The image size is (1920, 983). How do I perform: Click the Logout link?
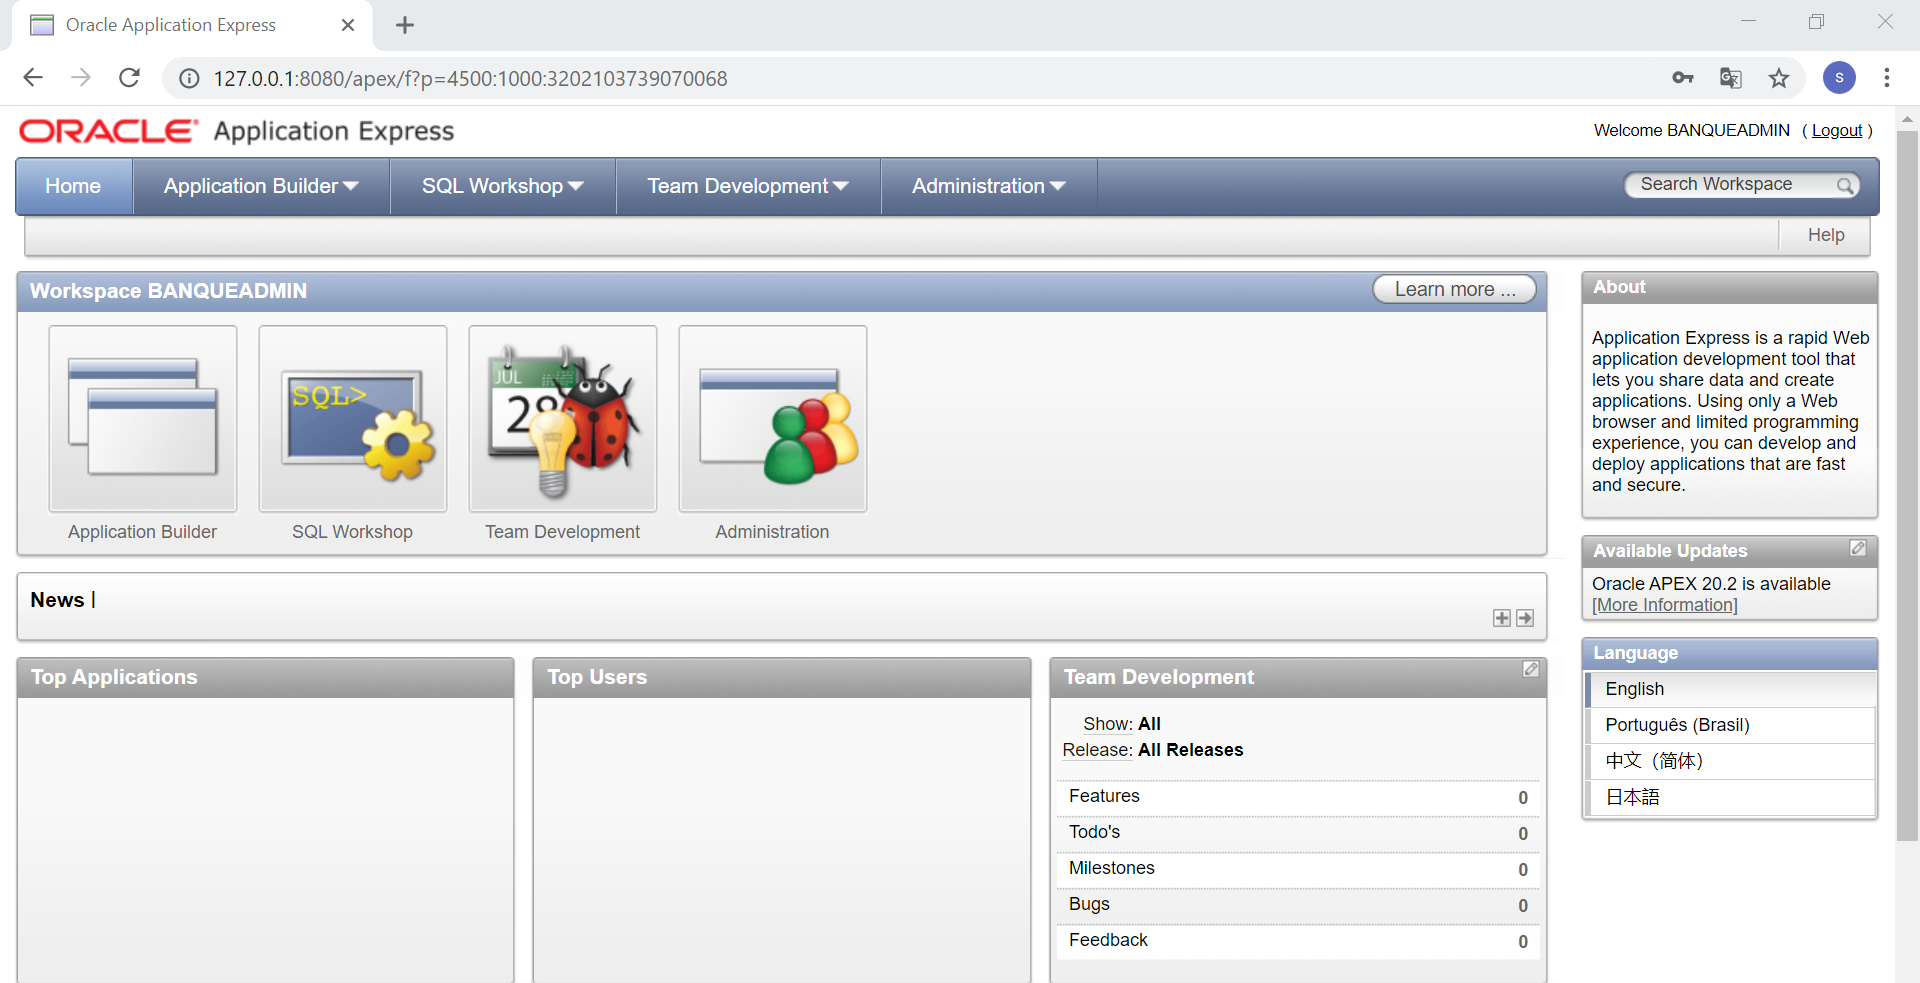(1837, 130)
